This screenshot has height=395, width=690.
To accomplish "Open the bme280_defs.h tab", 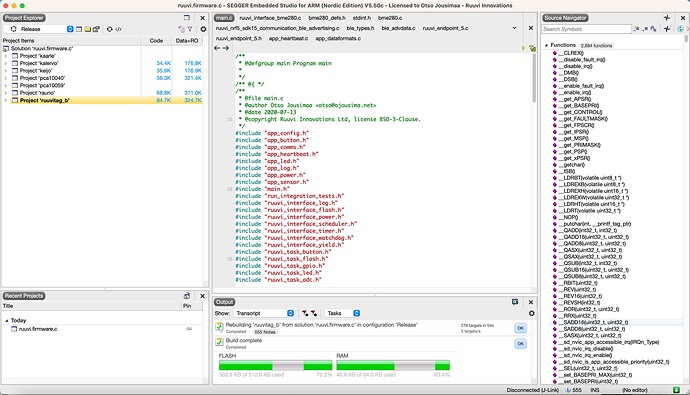I will click(x=327, y=18).
